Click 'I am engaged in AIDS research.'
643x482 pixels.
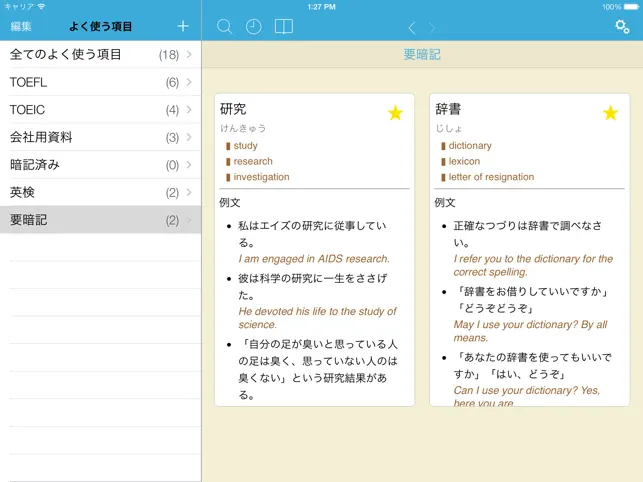point(314,259)
